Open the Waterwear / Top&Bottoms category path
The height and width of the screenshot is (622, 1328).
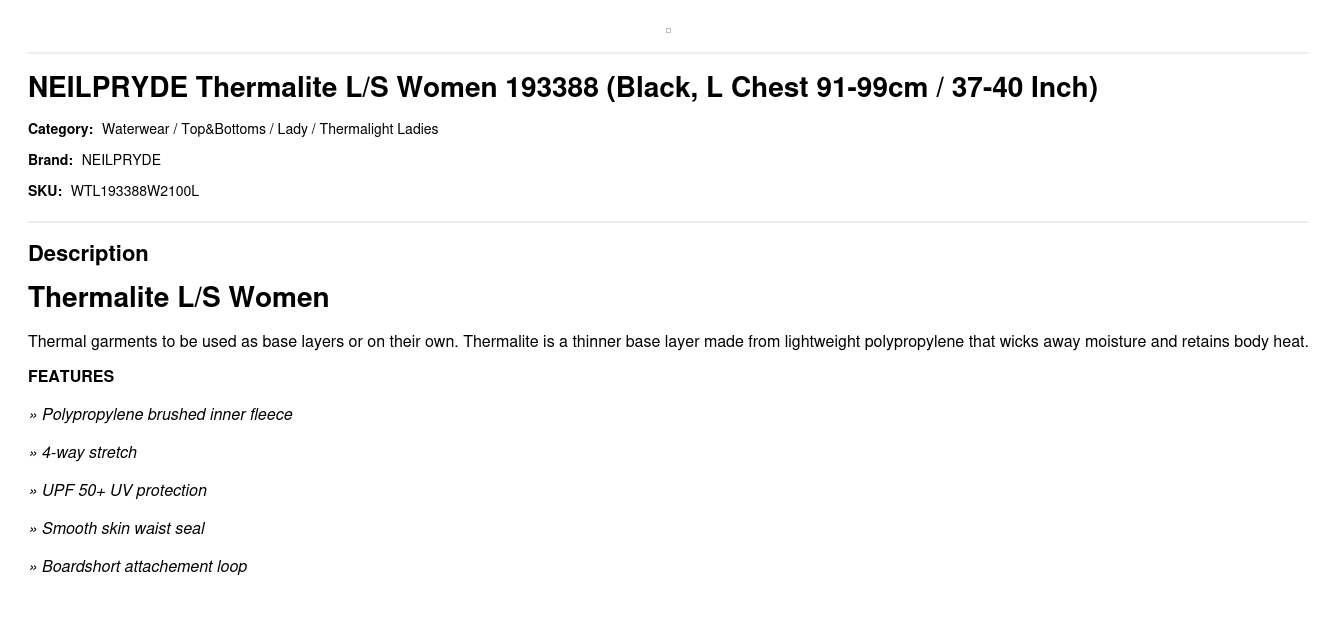click(x=270, y=129)
